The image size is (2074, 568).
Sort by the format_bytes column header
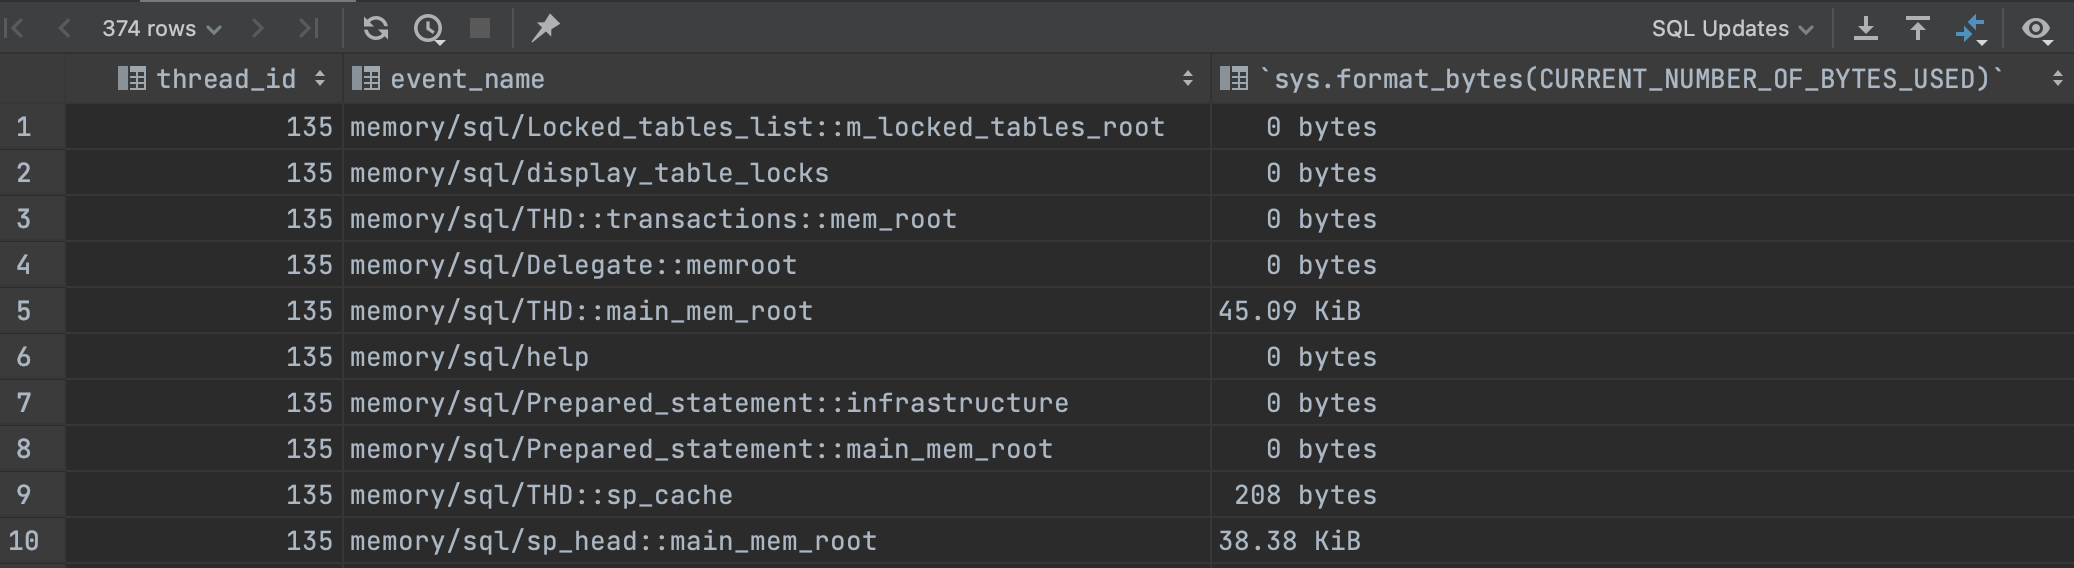coord(2058,78)
